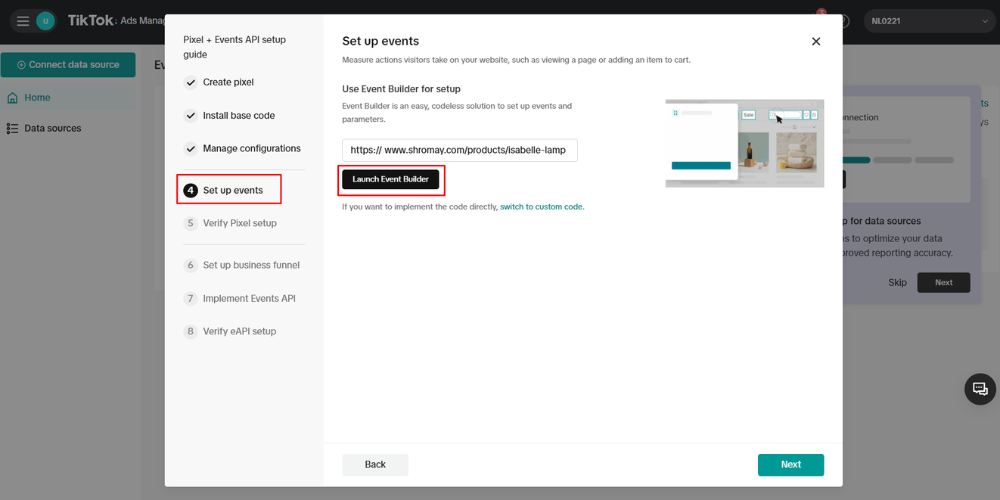
Task: Open the chat support bubble icon
Action: click(980, 389)
